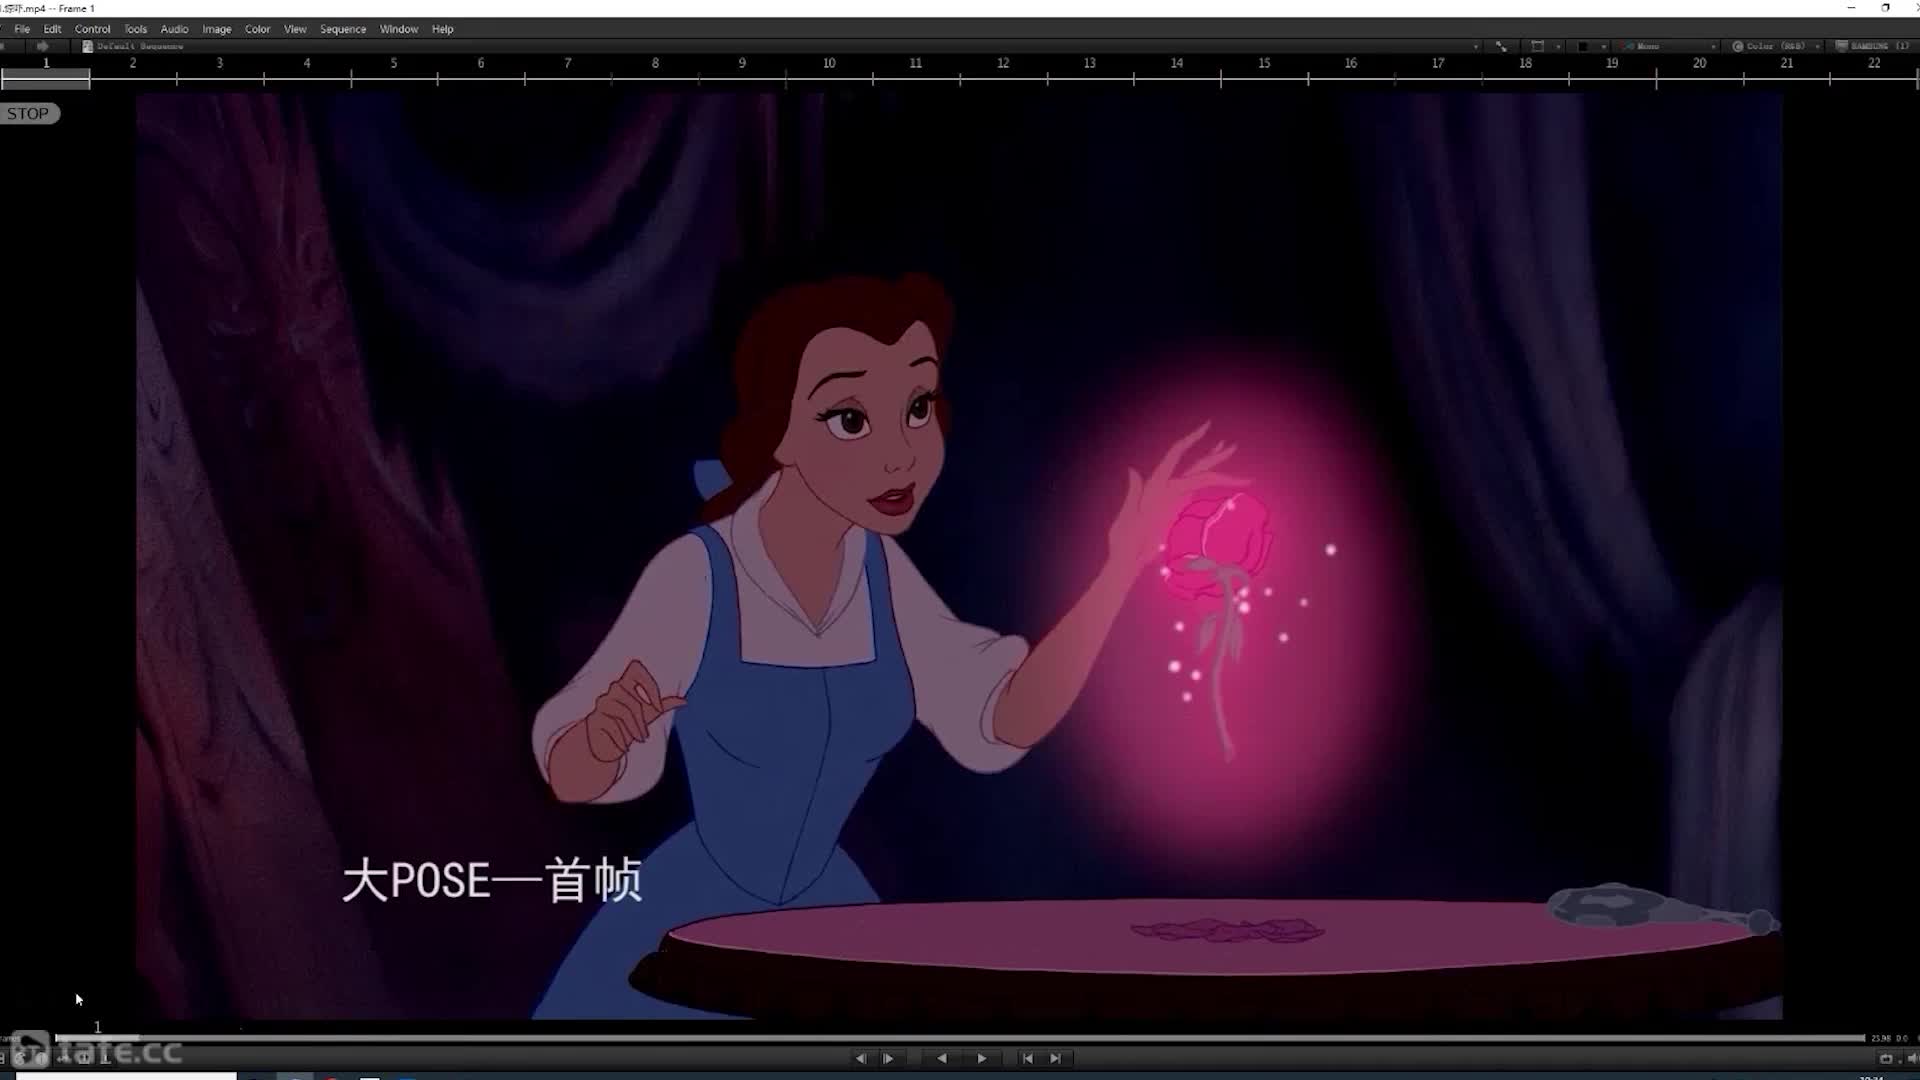Play the sequence forwards
This screenshot has height=1080, width=1920.
point(981,1058)
